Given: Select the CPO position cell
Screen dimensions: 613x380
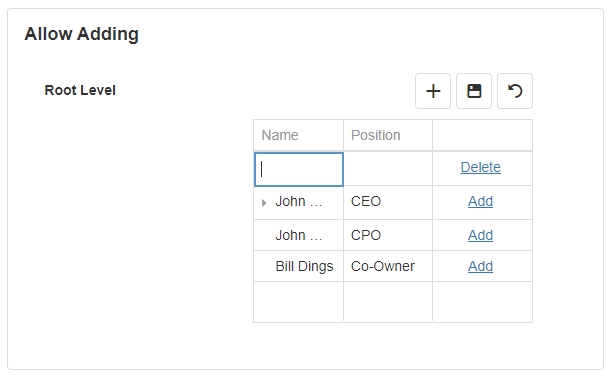Looking at the screenshot, I should (388, 235).
